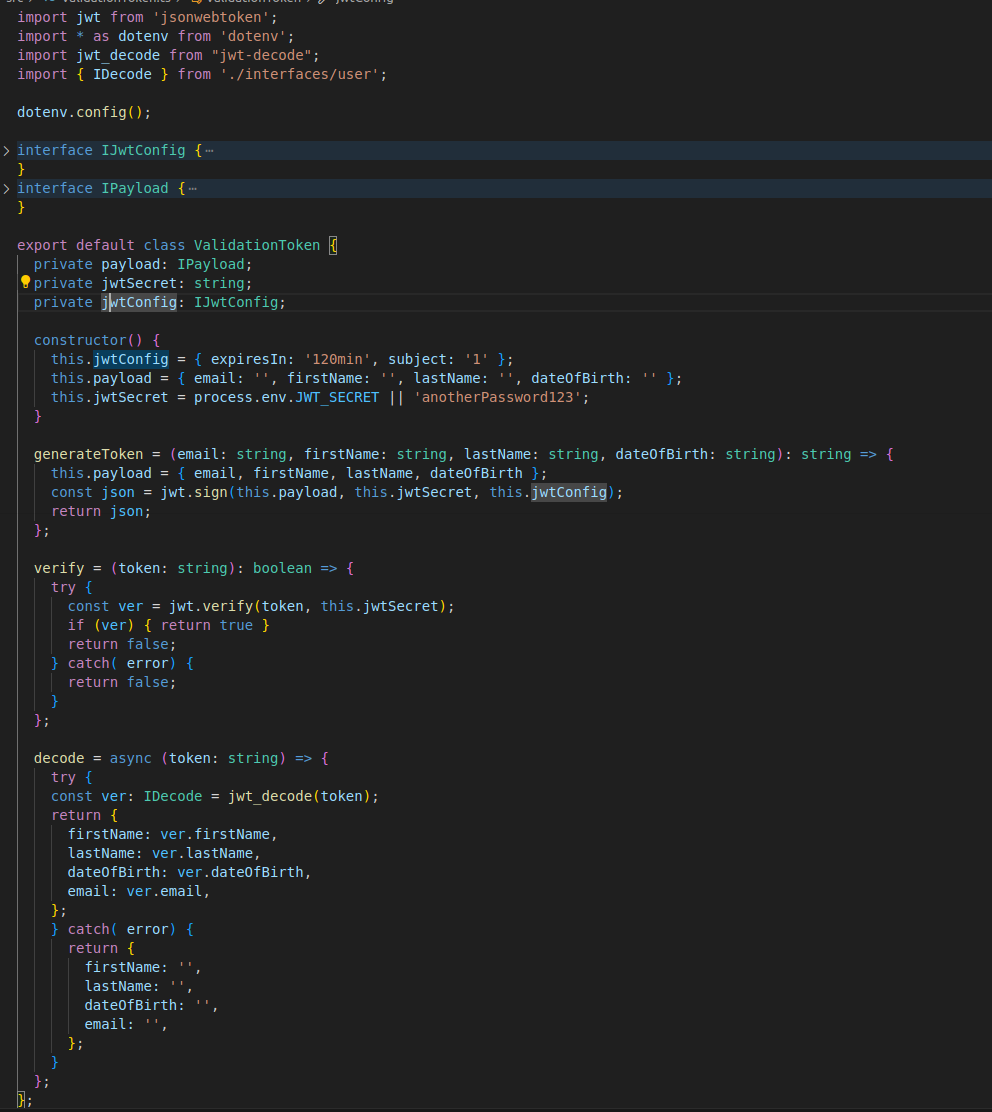The image size is (992, 1112).
Task: Click the IDecode type annotation
Action: [x=172, y=795]
